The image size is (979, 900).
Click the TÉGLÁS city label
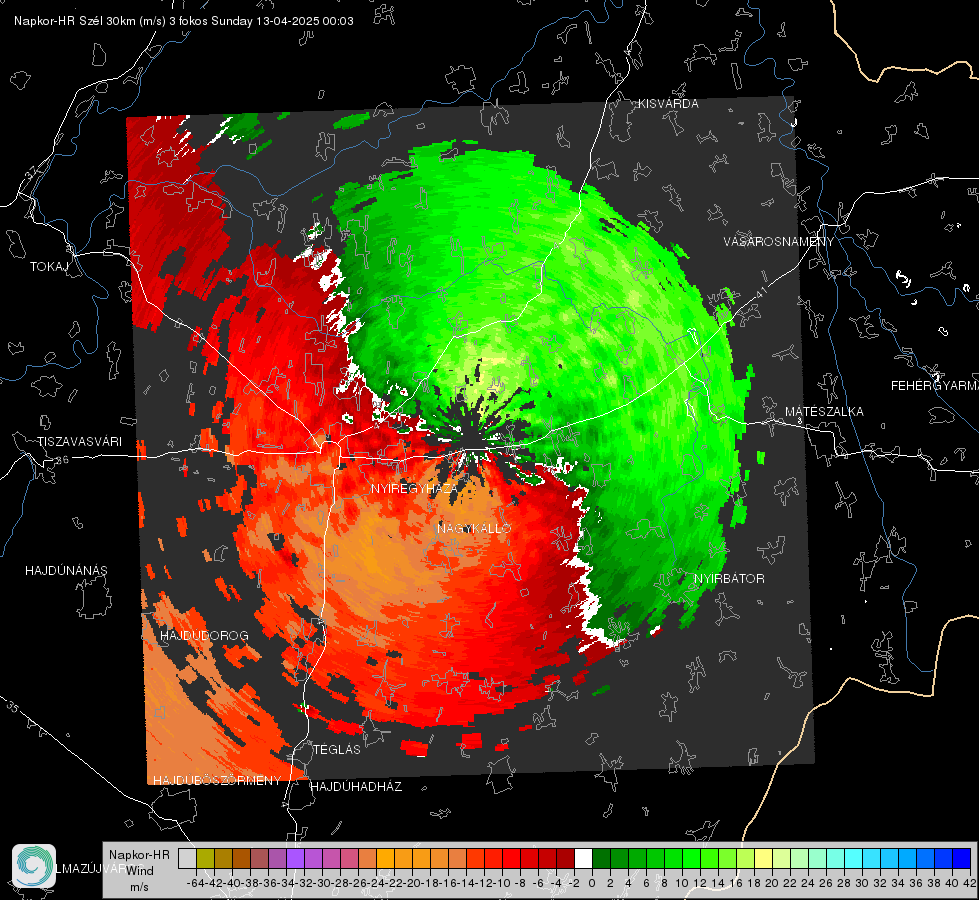click(x=337, y=749)
